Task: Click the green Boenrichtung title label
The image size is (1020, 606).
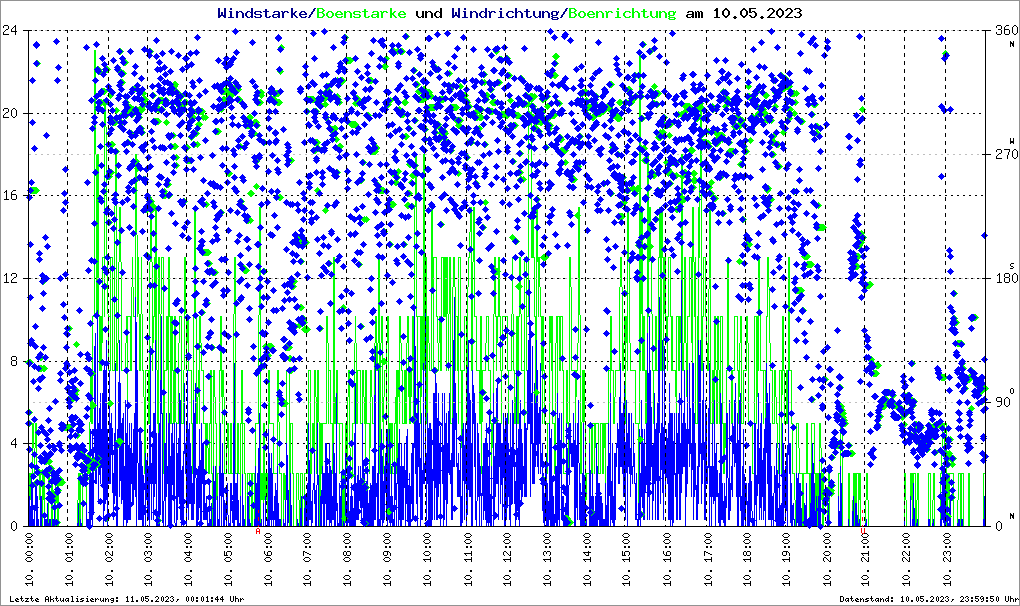Action: pyautogui.click(x=622, y=13)
